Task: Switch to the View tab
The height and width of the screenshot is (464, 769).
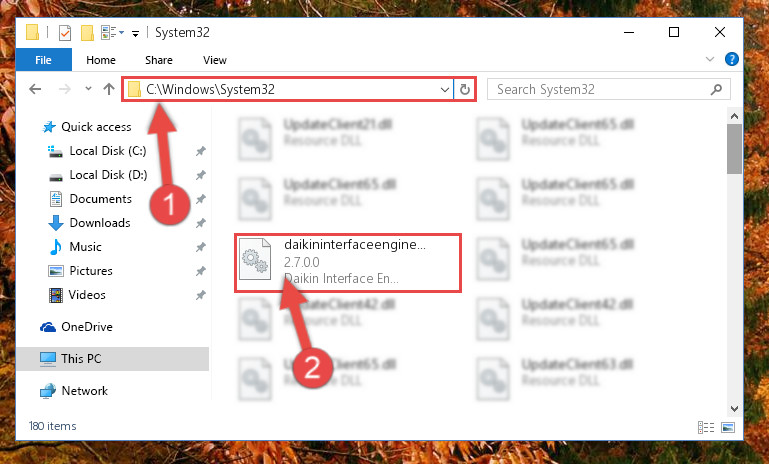Action: pyautogui.click(x=215, y=60)
